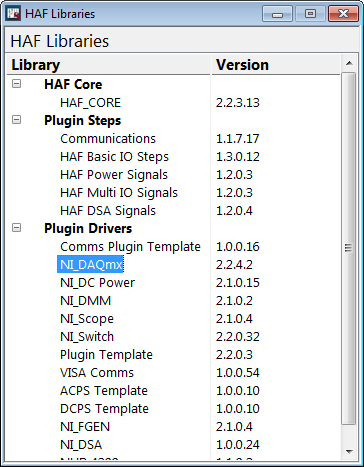Select the Communications library
364x467 pixels.
(108, 139)
